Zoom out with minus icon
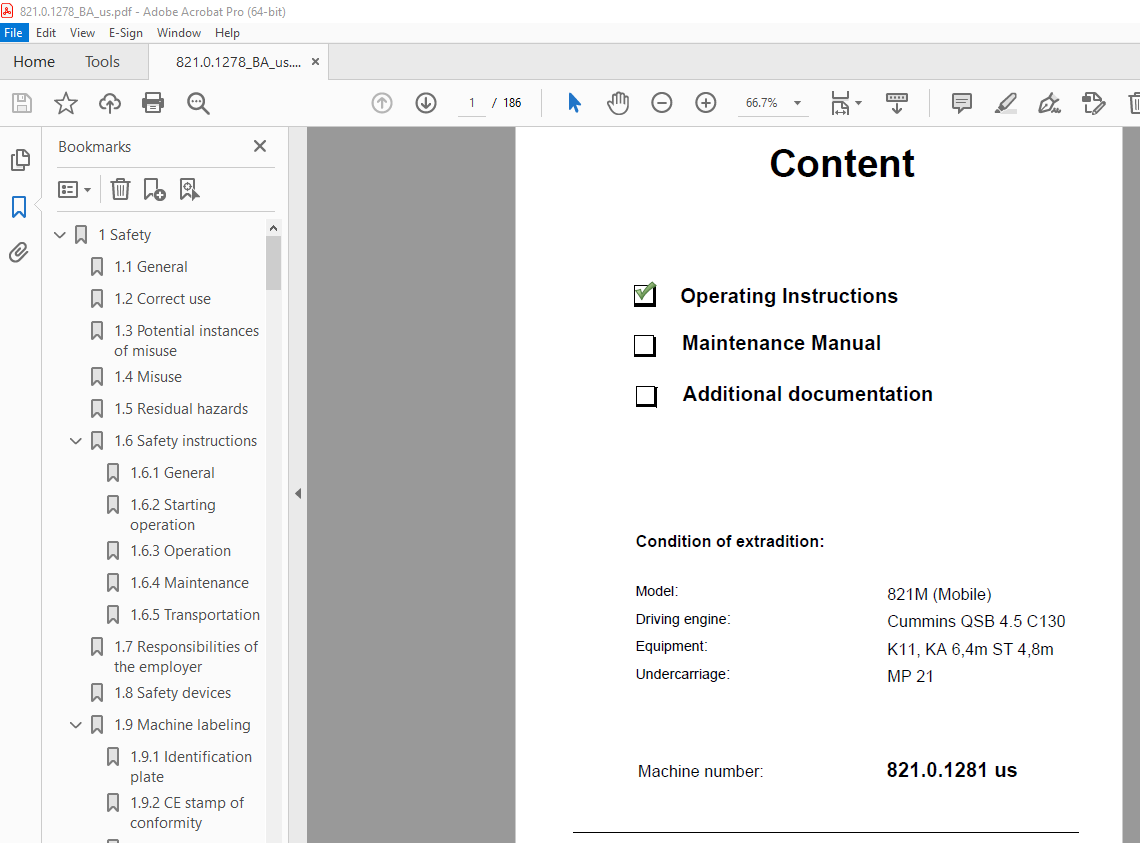 662,103
